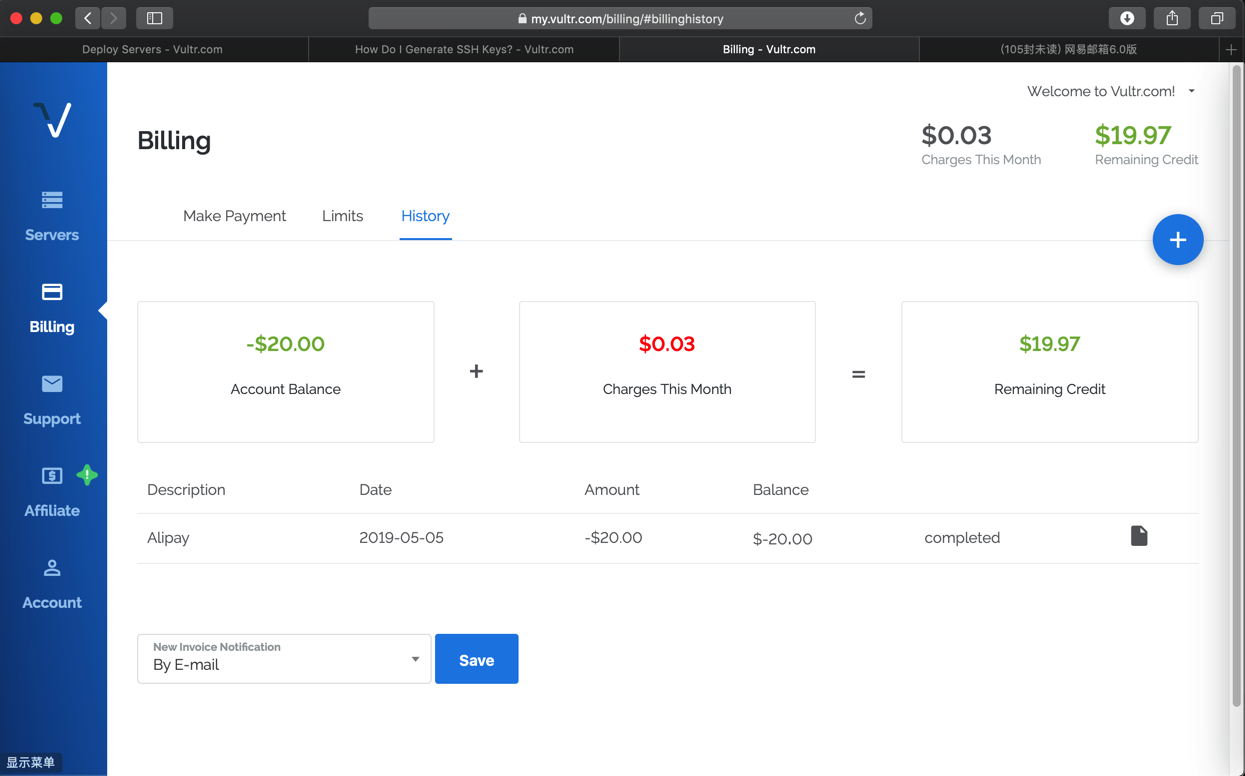Click the Billing page heading
Image resolution: width=1245 pixels, height=776 pixels.
click(x=174, y=141)
